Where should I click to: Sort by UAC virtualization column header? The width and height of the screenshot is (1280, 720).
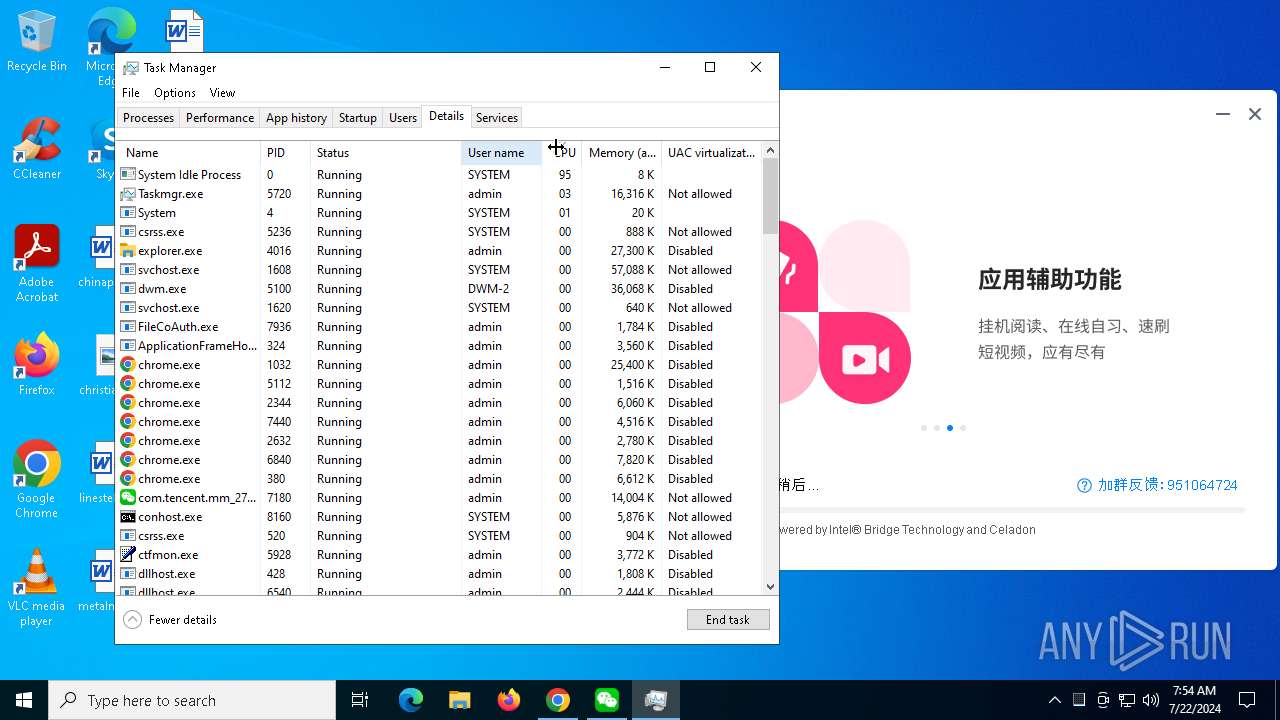tap(711, 153)
